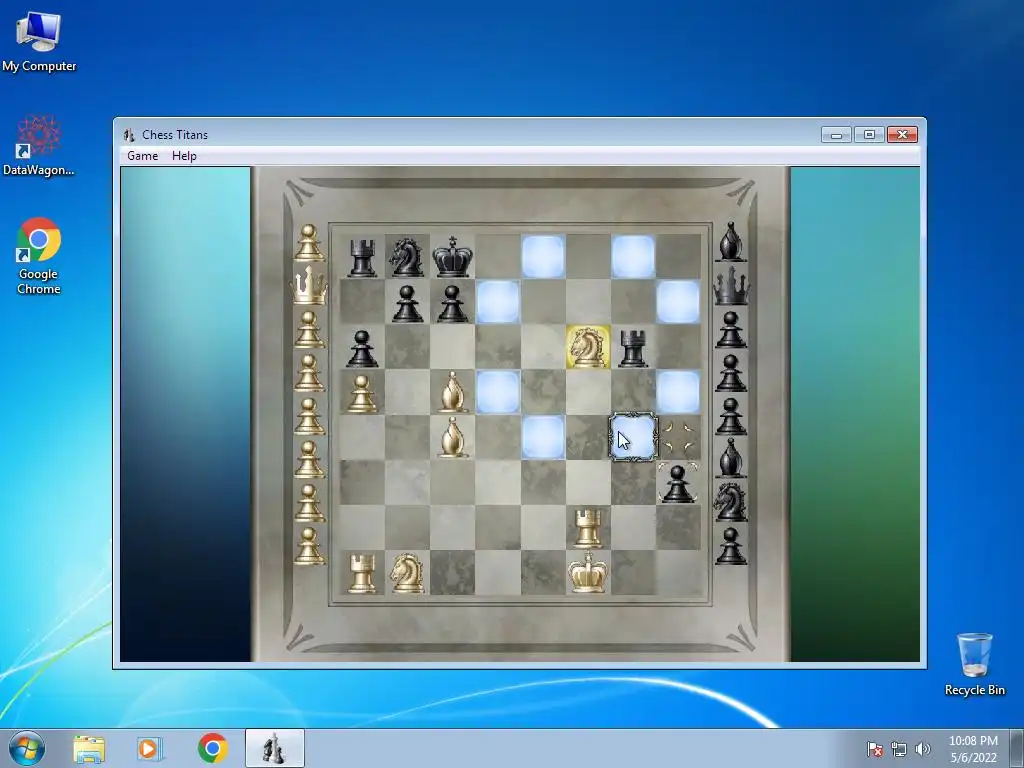
Task: Click the Chess Titans title bar icon
Action: click(129, 135)
